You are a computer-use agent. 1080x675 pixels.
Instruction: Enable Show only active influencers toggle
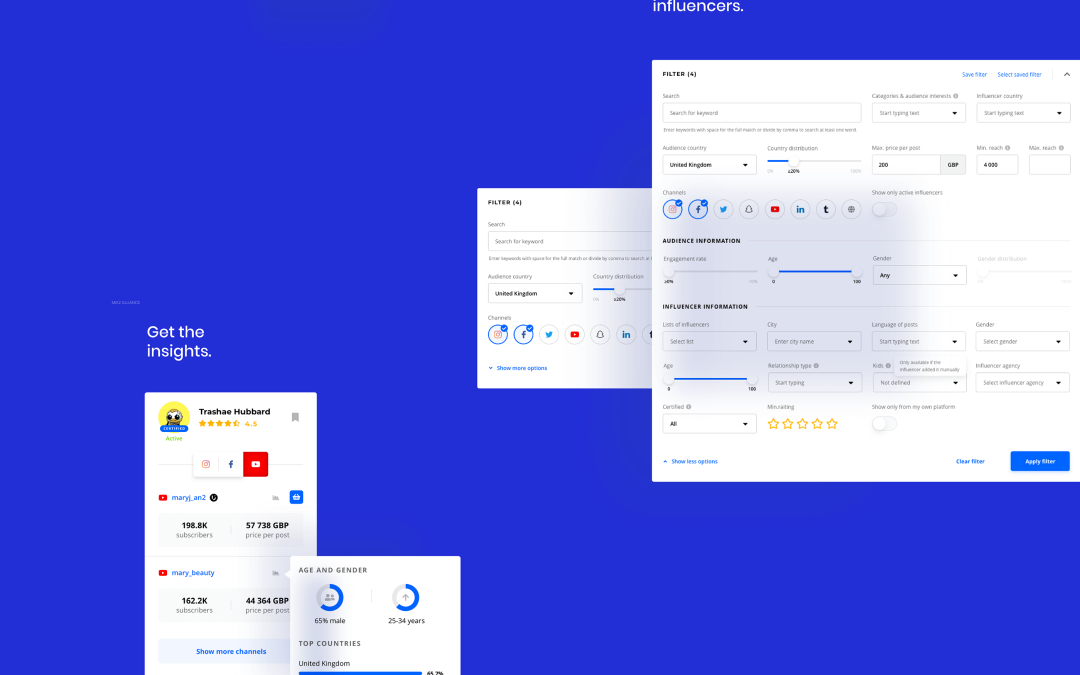(884, 209)
